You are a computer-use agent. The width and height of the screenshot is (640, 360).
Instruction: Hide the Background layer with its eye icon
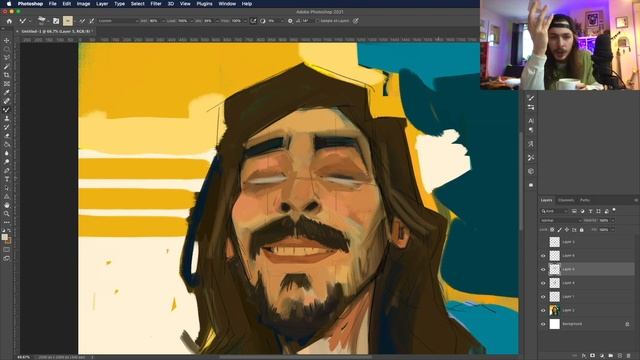[543, 324]
